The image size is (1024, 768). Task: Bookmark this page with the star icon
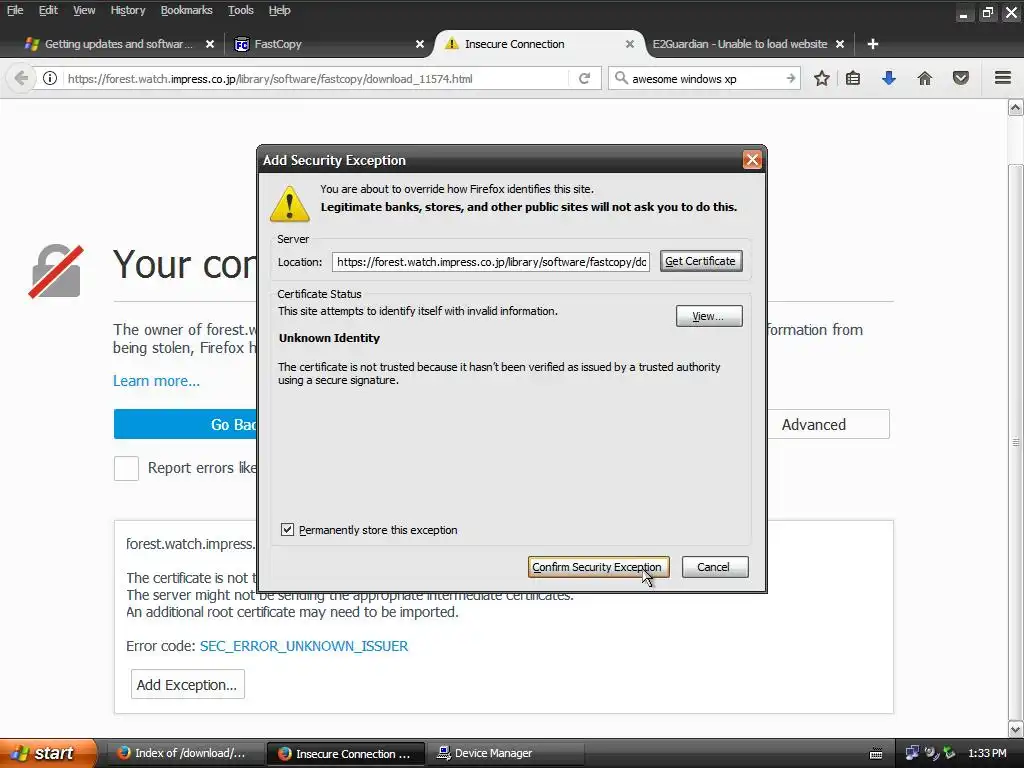coord(822,78)
